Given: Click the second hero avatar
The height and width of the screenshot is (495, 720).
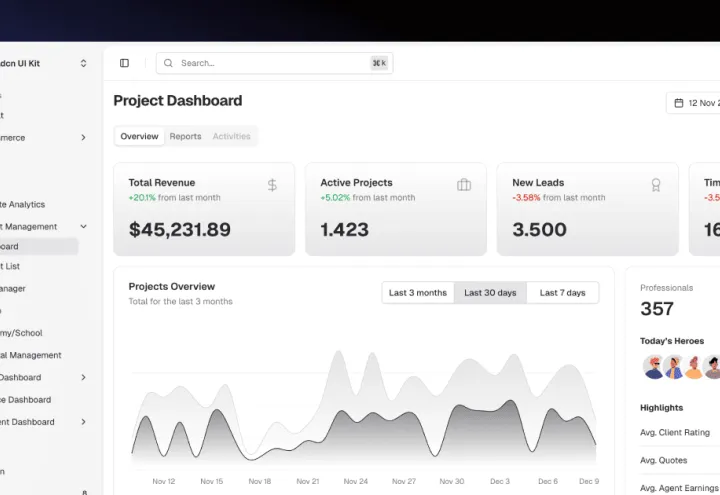Looking at the screenshot, I should coord(675,367).
